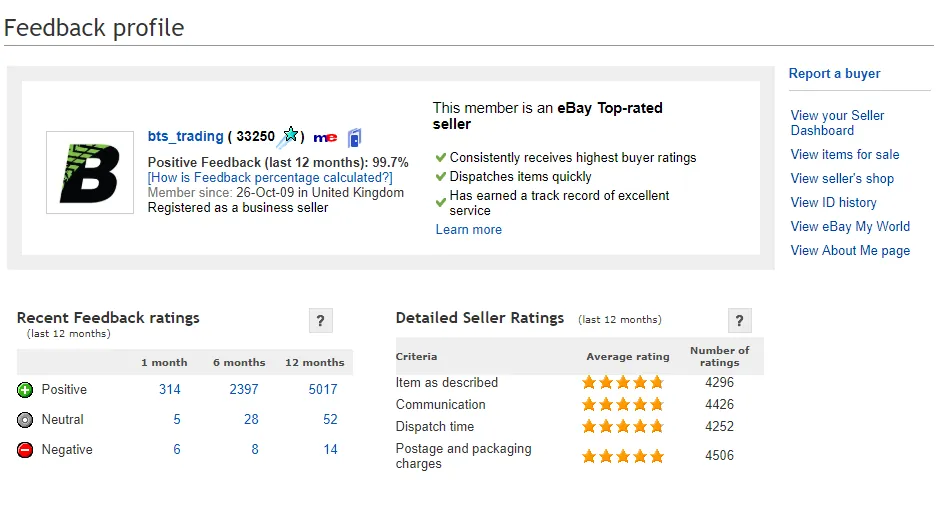The width and height of the screenshot is (944, 509).
Task: Click the red Negative minus icon
Action: pos(25,450)
